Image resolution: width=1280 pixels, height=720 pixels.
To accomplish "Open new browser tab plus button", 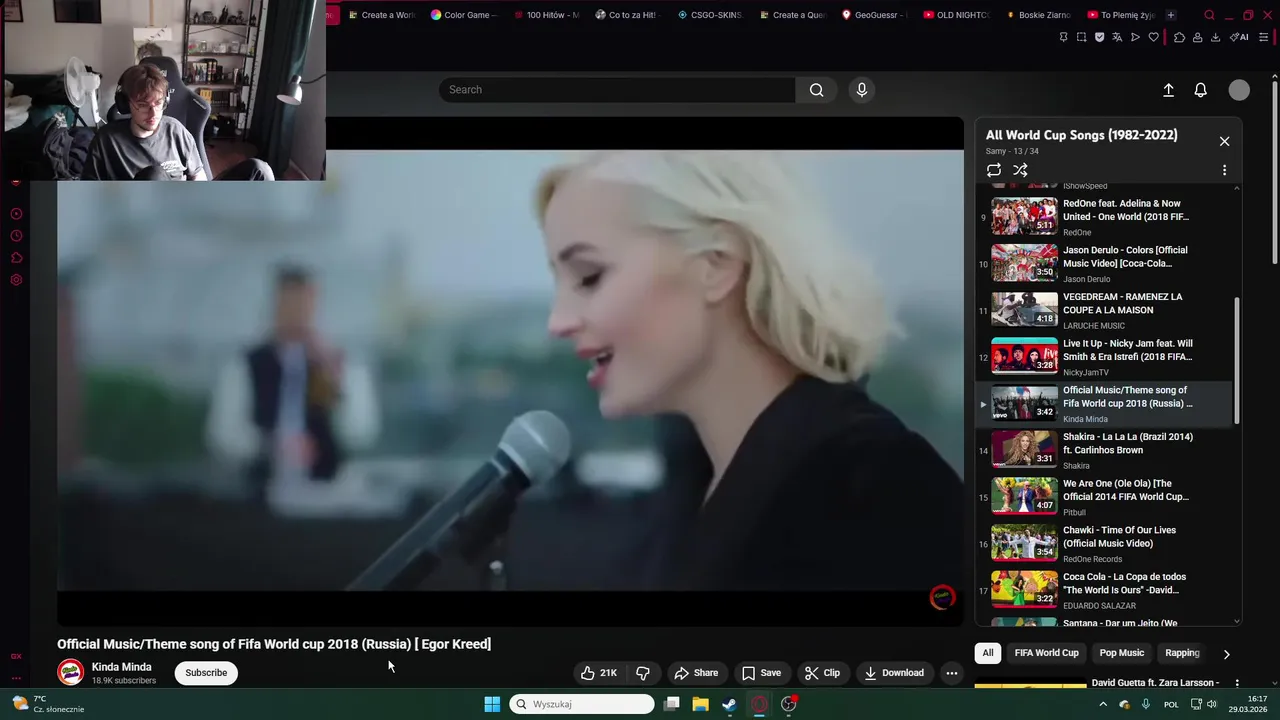I will point(1171,15).
